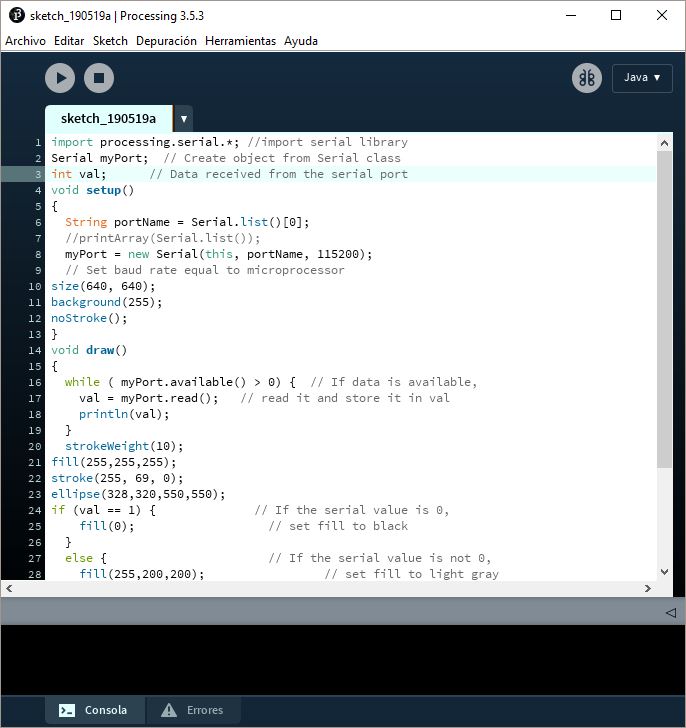Collapse the console with the triangle icon
Viewport: 686px width, 728px height.
pyautogui.click(x=671, y=612)
